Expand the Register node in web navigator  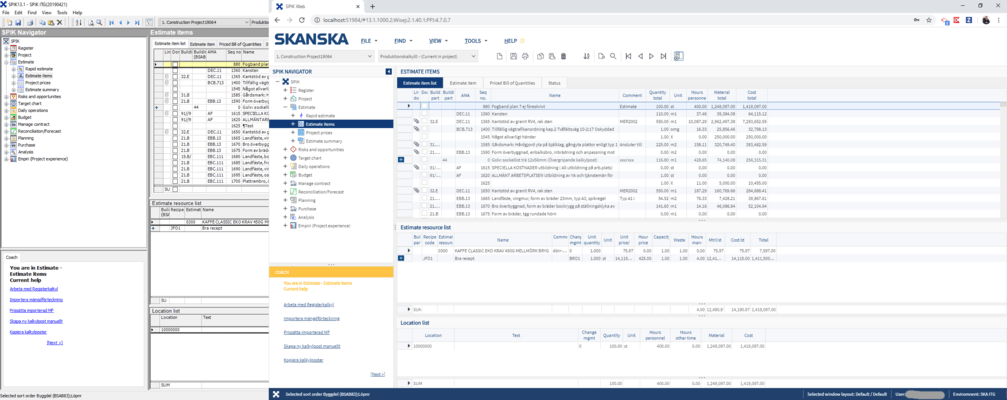pos(285,91)
